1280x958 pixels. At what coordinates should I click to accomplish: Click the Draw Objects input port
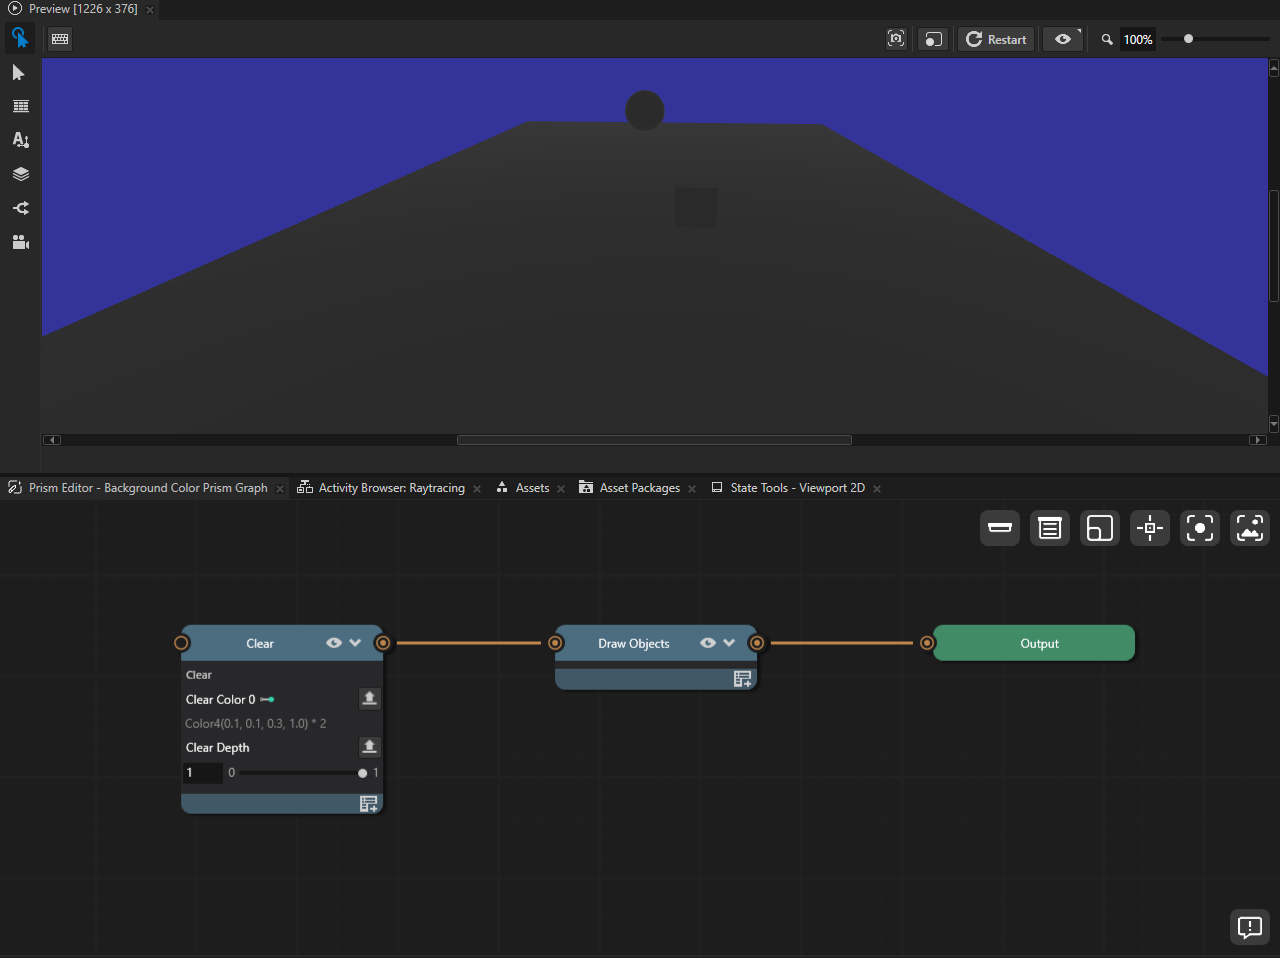pos(555,643)
